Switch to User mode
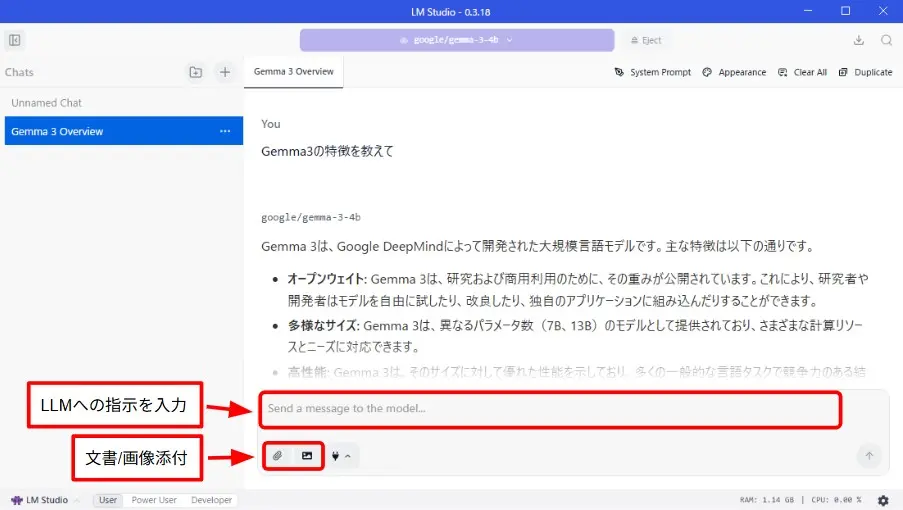 pyautogui.click(x=108, y=500)
